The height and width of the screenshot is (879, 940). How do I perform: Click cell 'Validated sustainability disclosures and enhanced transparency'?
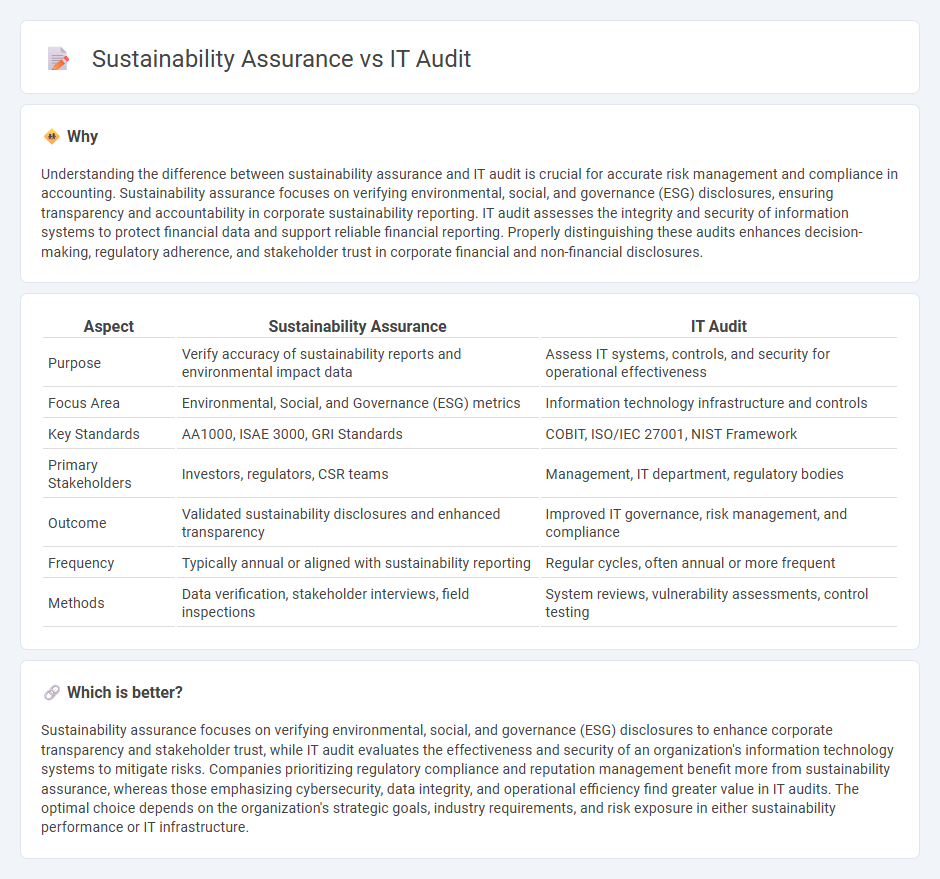click(x=357, y=523)
